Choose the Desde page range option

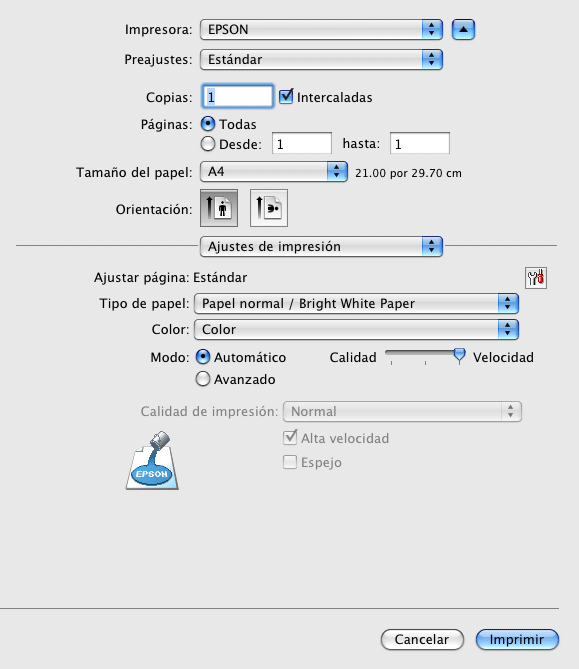[x=208, y=144]
